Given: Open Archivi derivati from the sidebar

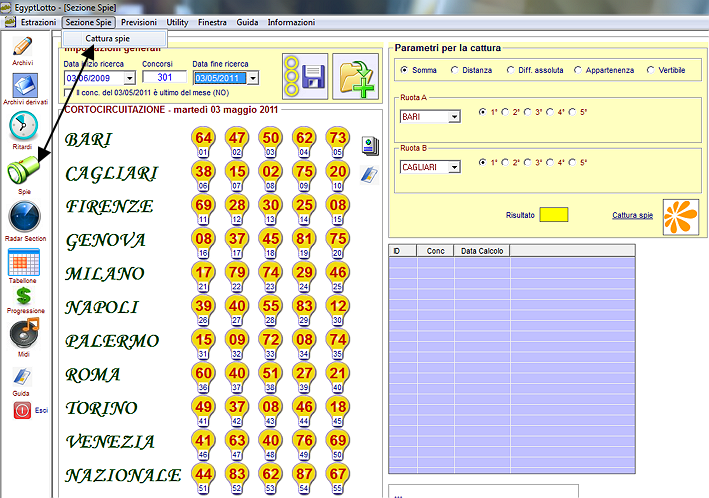Looking at the screenshot, I should [25, 85].
